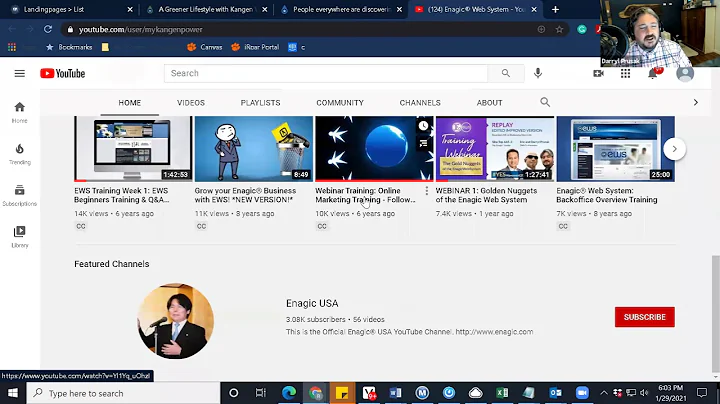This screenshot has width=720, height=404.
Task: Open Subscriptions in the sidebar
Action: [x=19, y=195]
